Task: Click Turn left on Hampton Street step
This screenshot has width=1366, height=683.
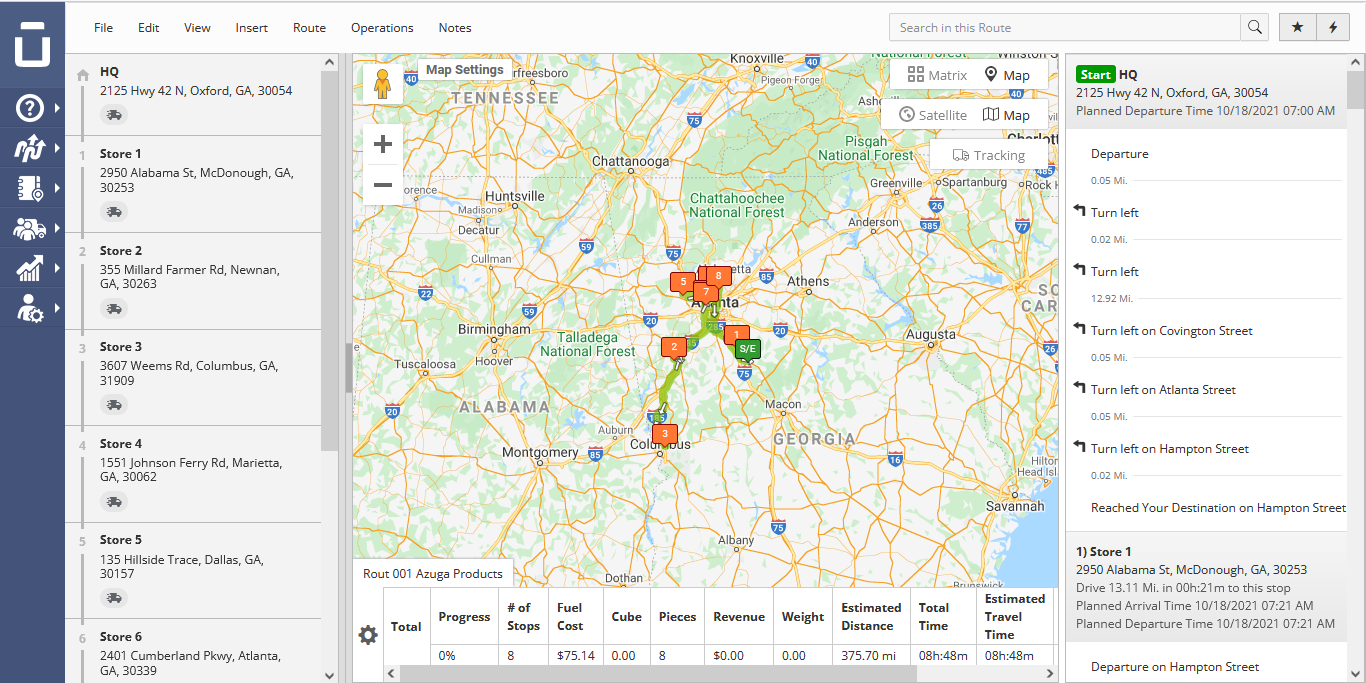Action: point(1170,449)
